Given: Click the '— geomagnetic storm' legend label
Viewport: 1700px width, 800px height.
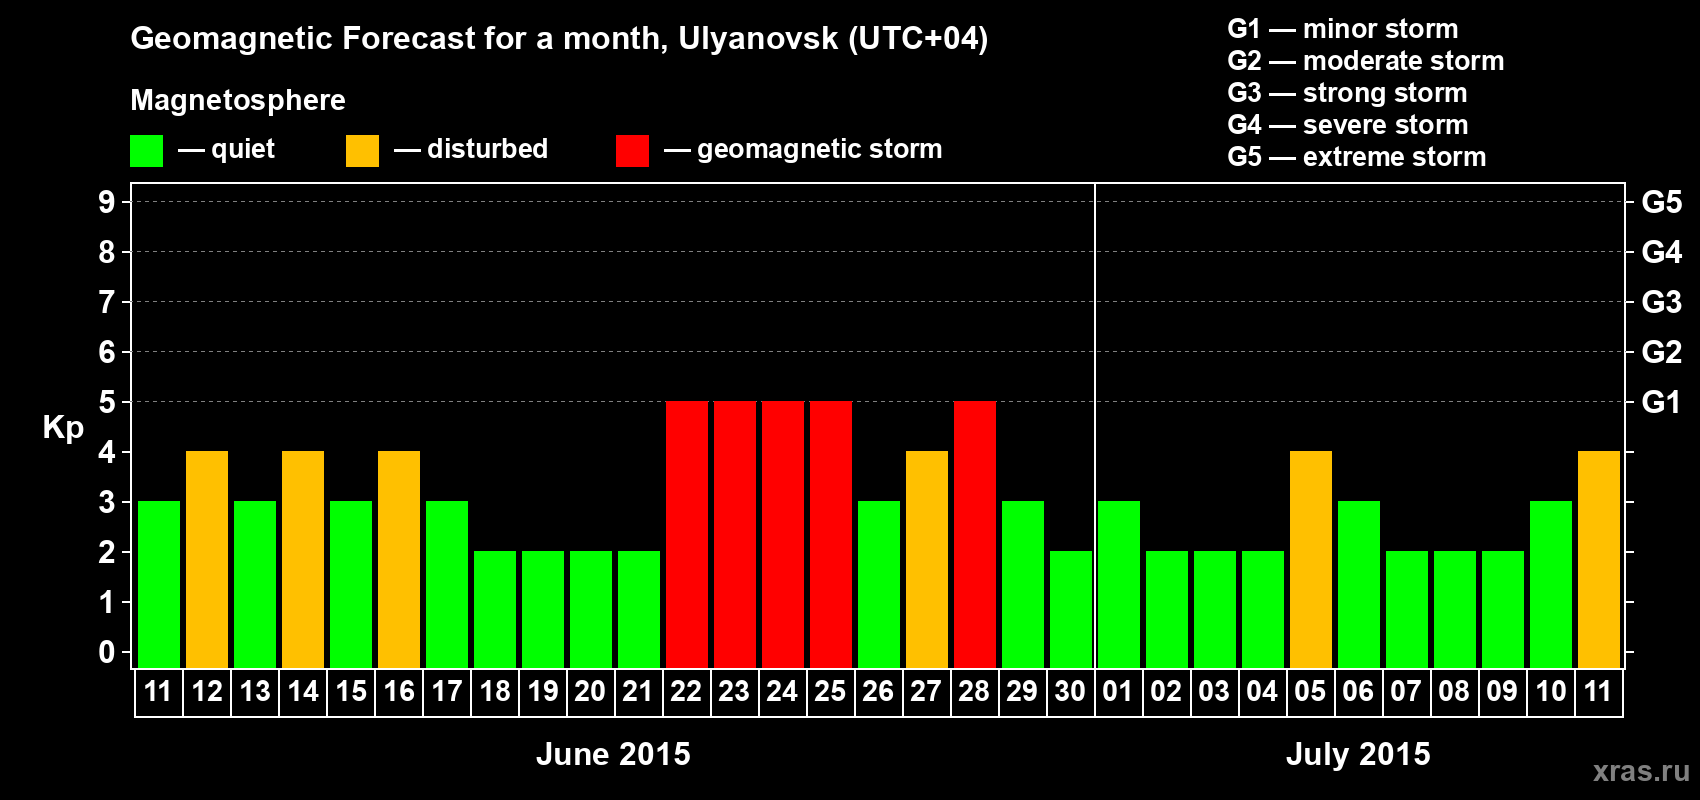Looking at the screenshot, I should [803, 150].
